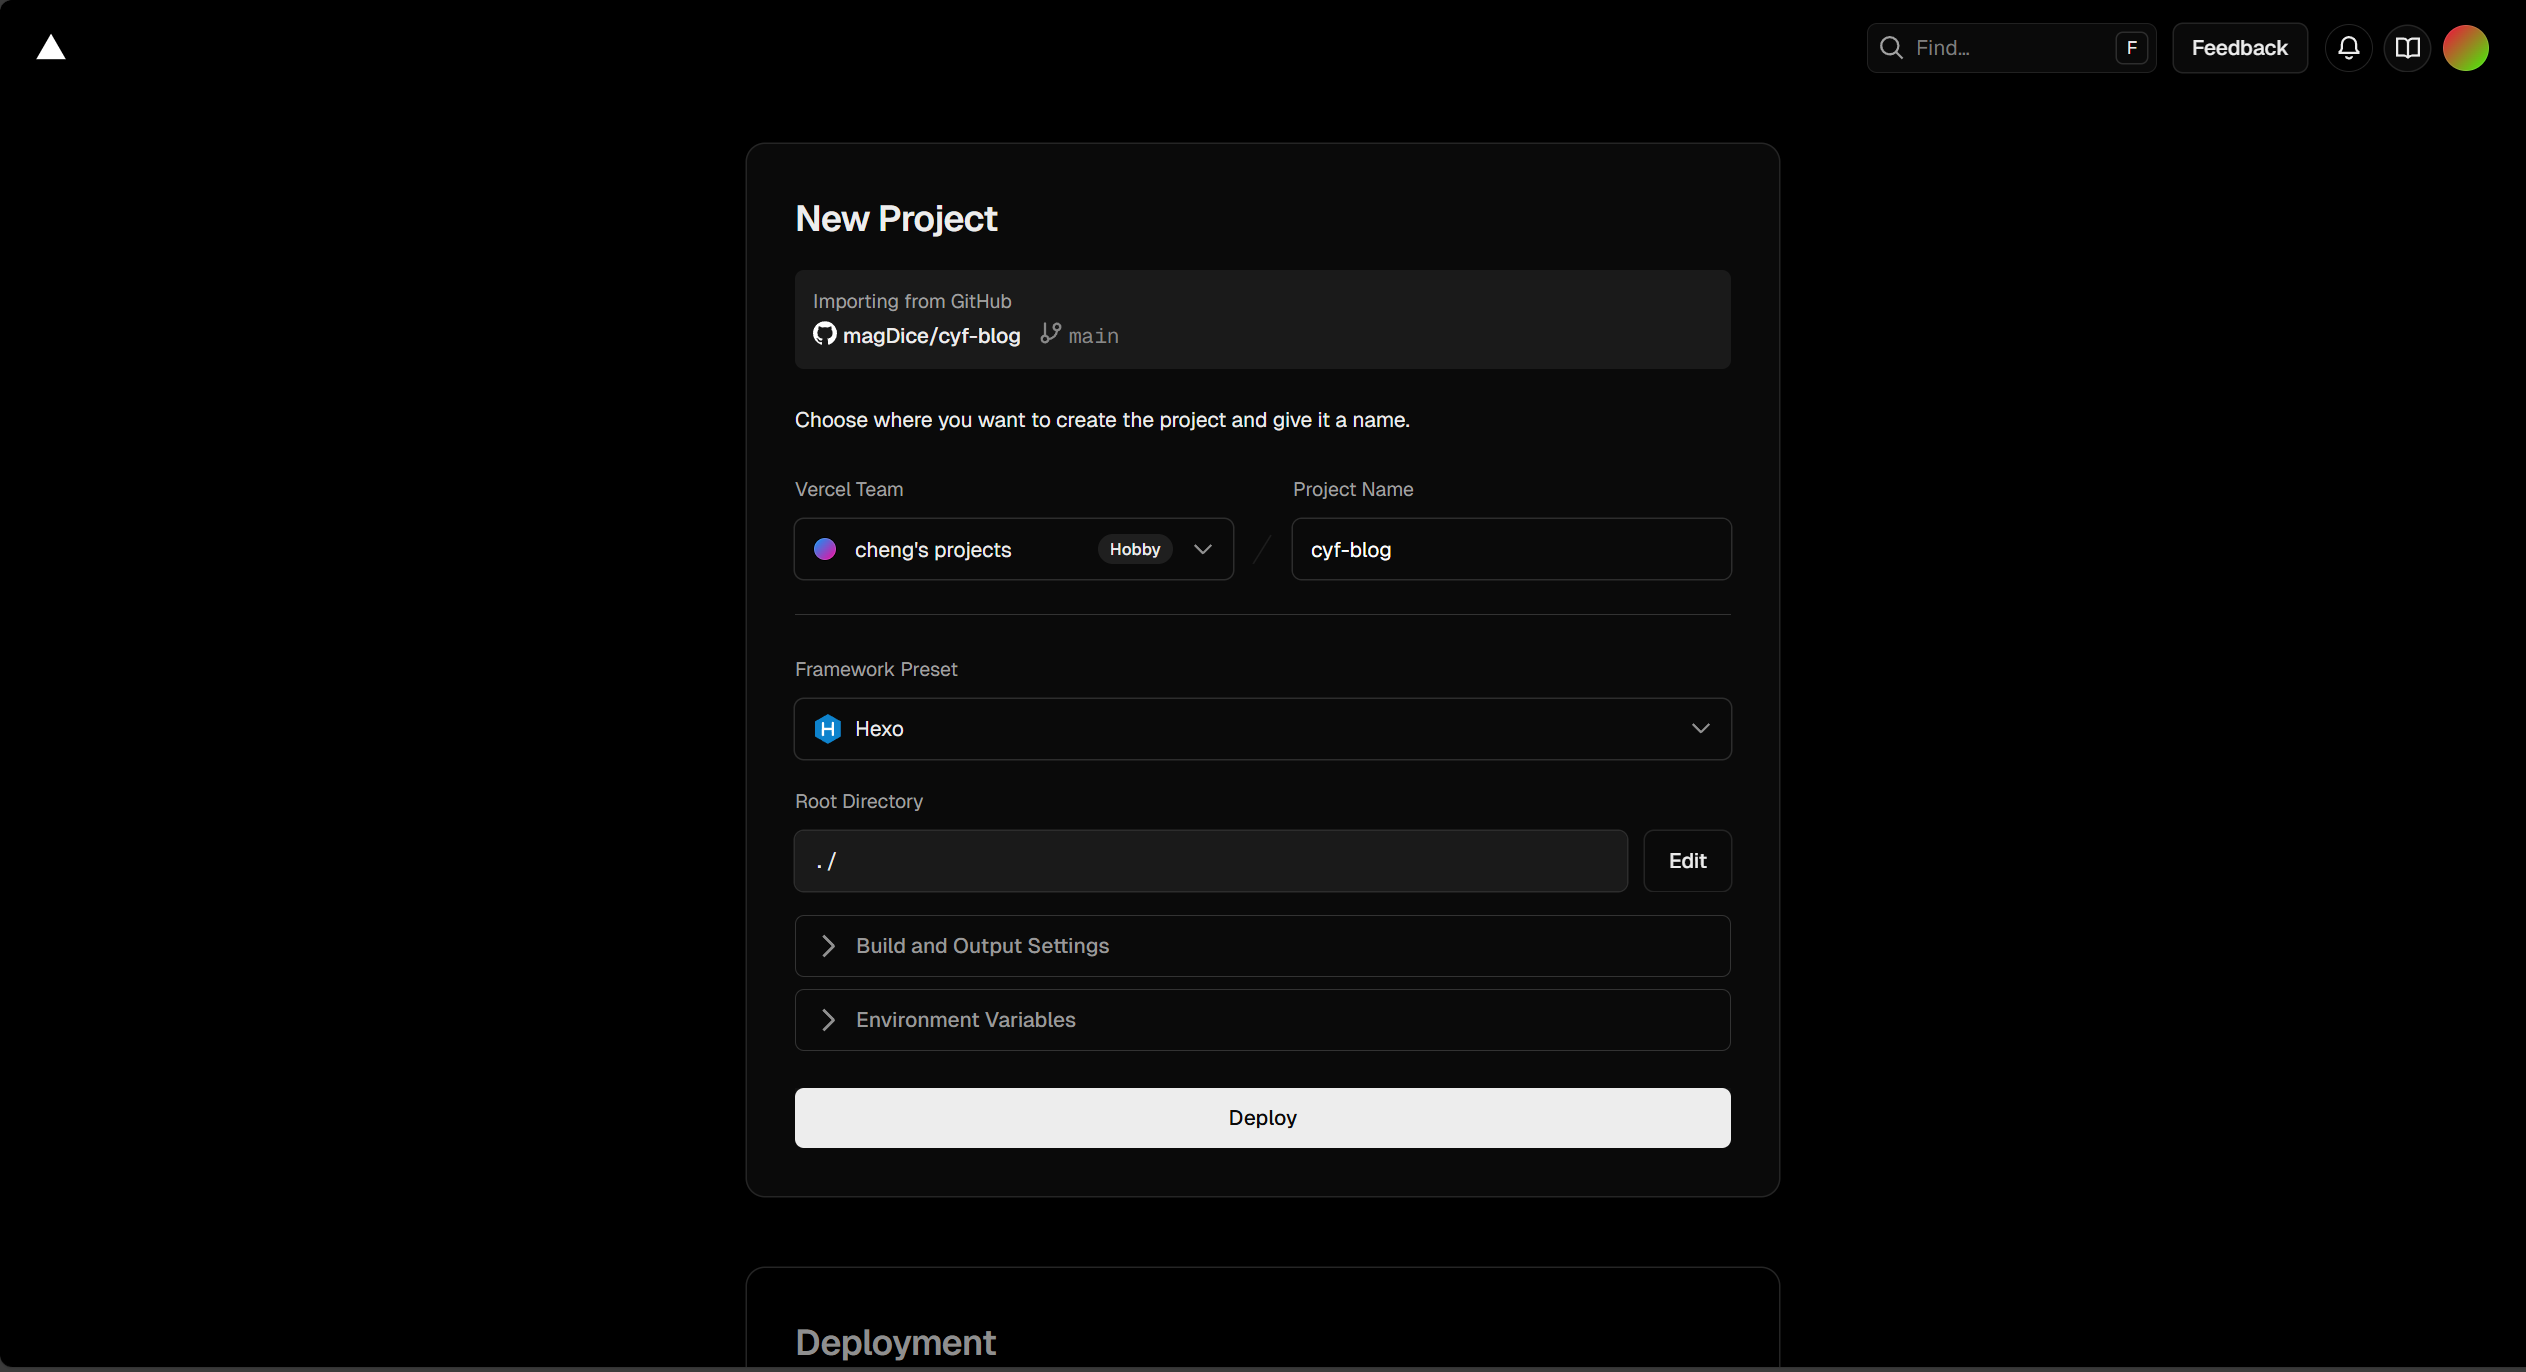The image size is (2526, 1372).
Task: Click the Find search box
Action: (x=2010, y=48)
